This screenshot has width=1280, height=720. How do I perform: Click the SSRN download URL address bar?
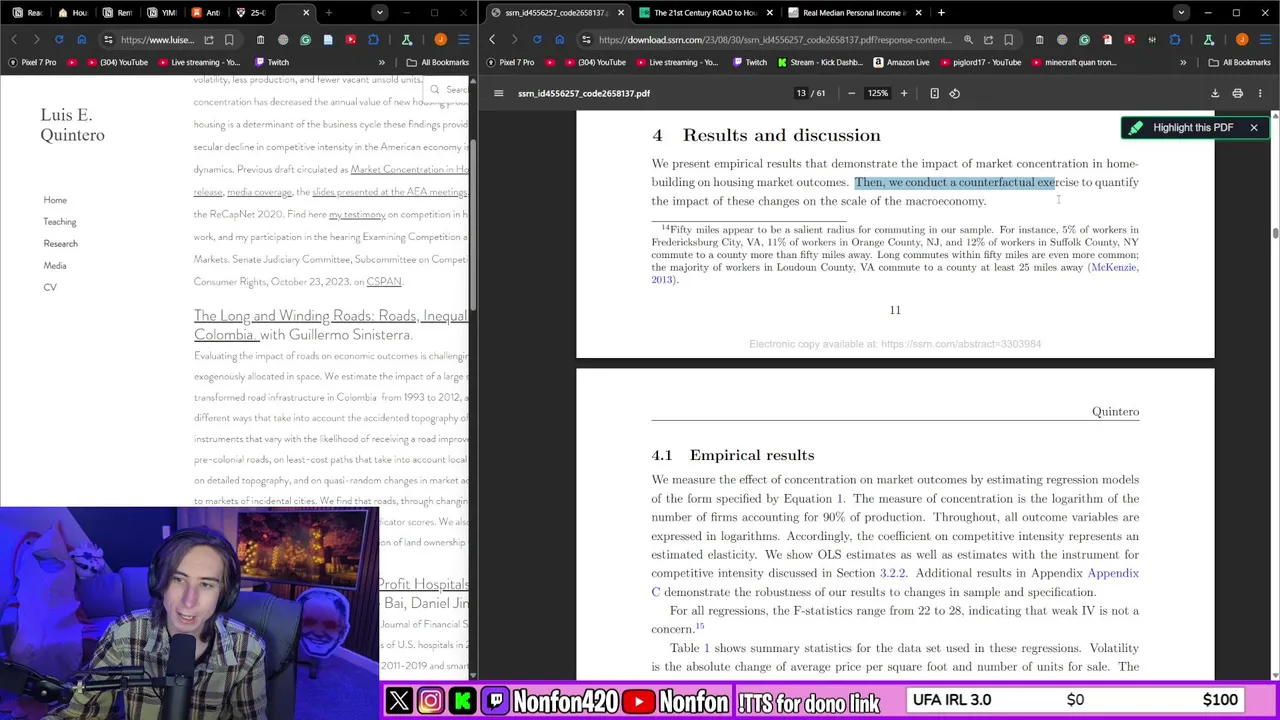[x=775, y=40]
